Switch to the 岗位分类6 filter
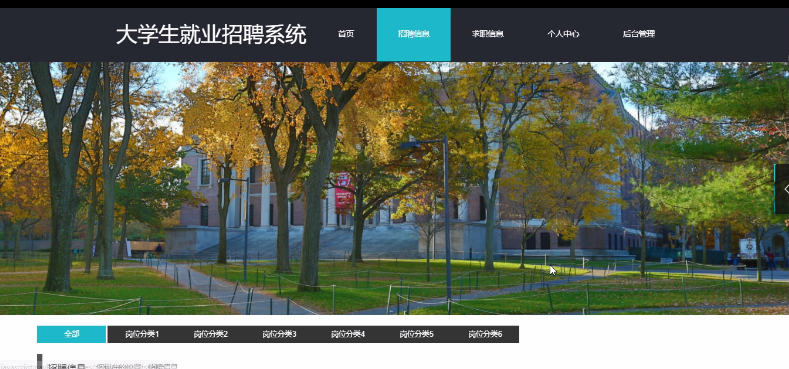The image size is (789, 369). click(485, 334)
